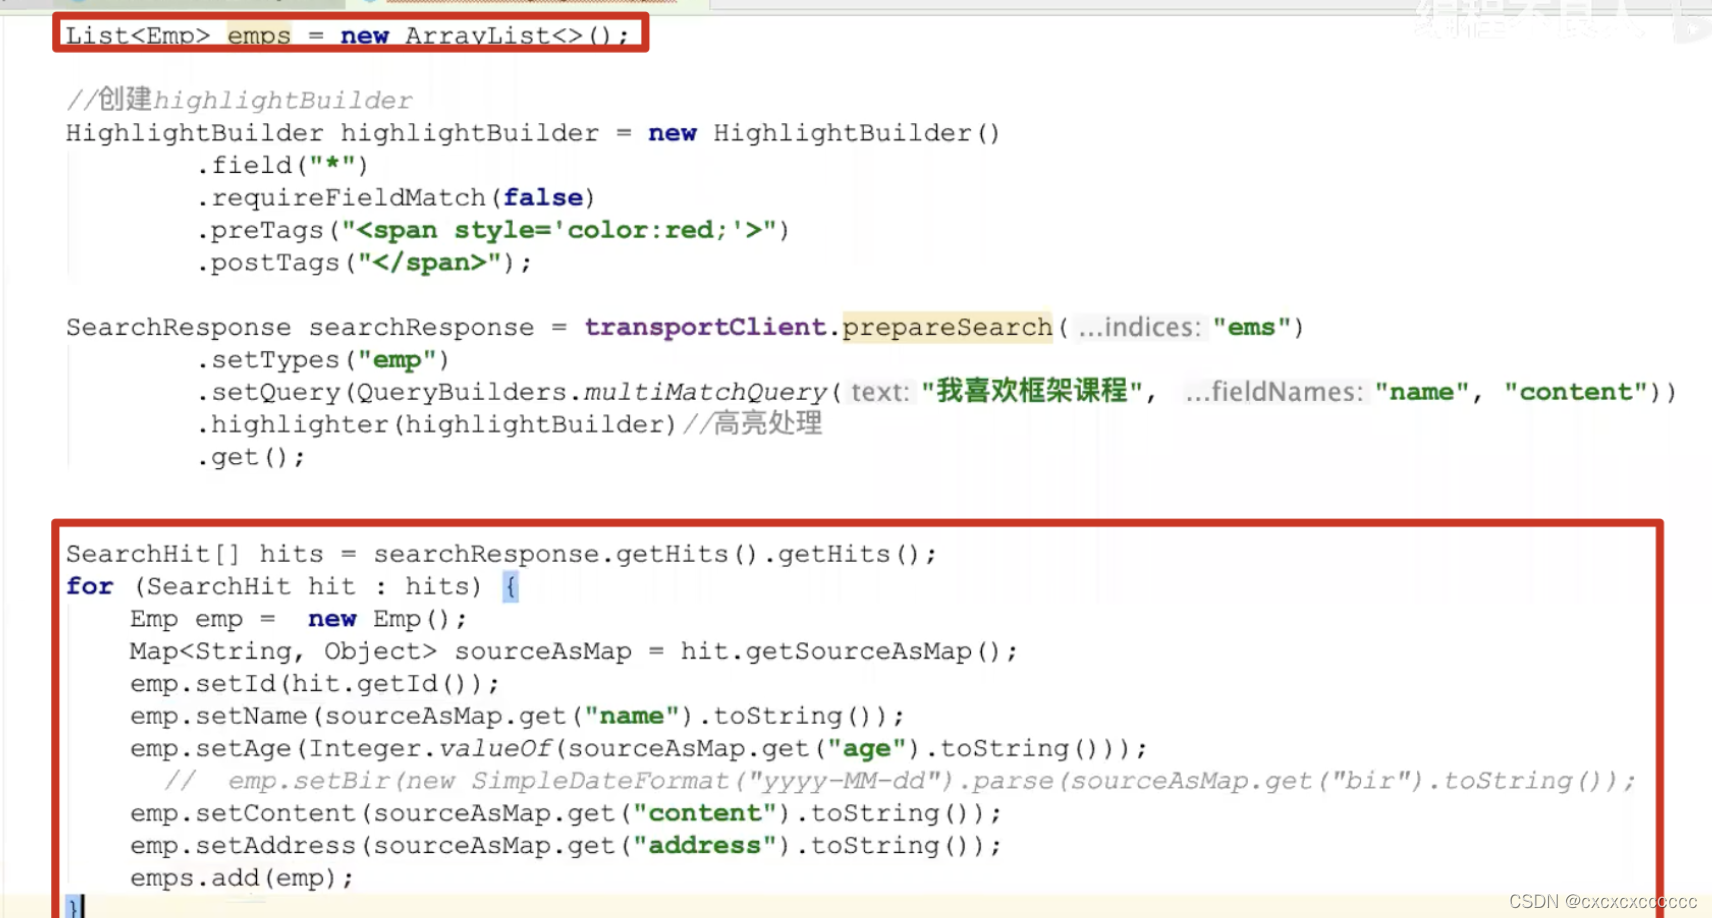Click 'multiMatchQuery' method name
The height and width of the screenshot is (918, 1712).
click(705, 392)
